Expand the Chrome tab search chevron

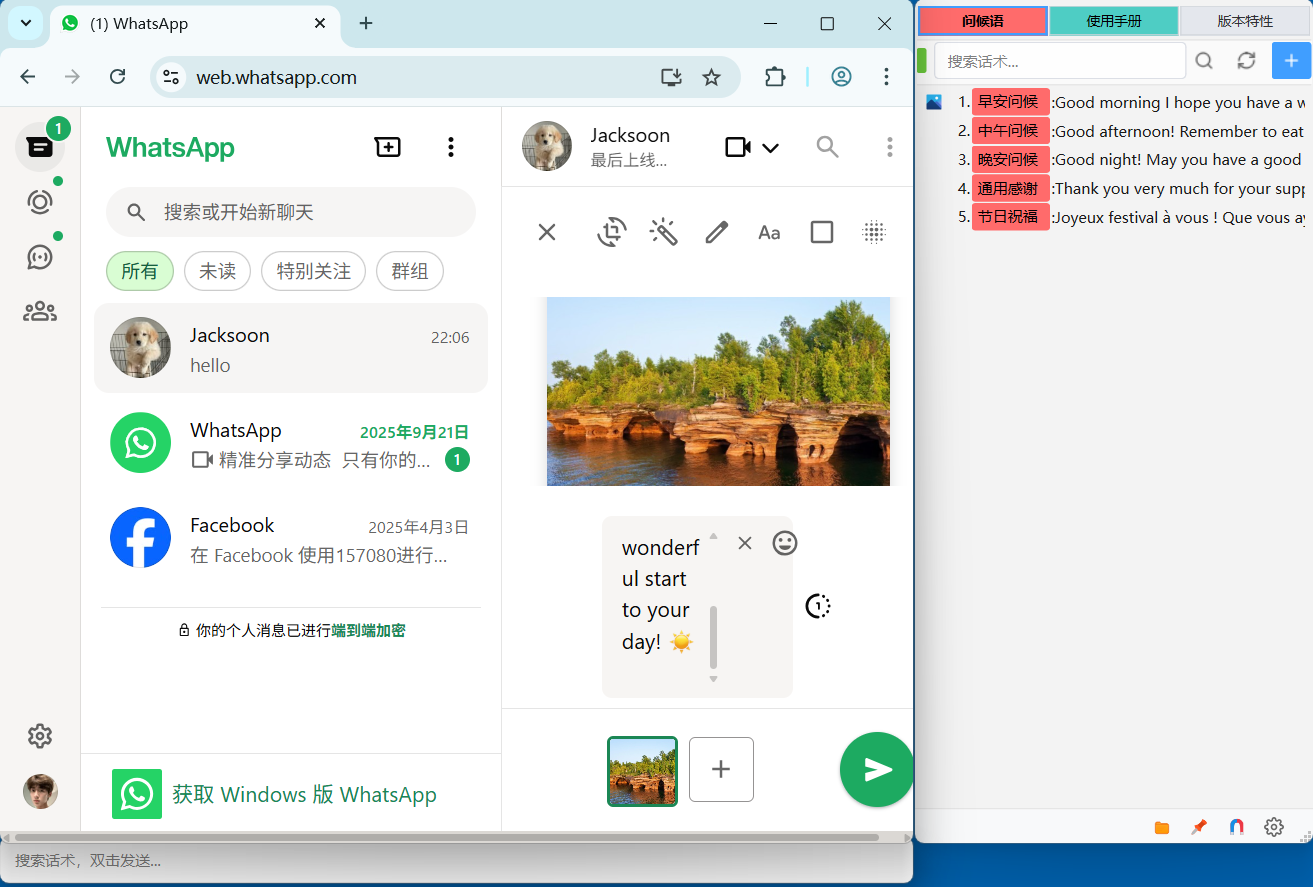coord(25,23)
